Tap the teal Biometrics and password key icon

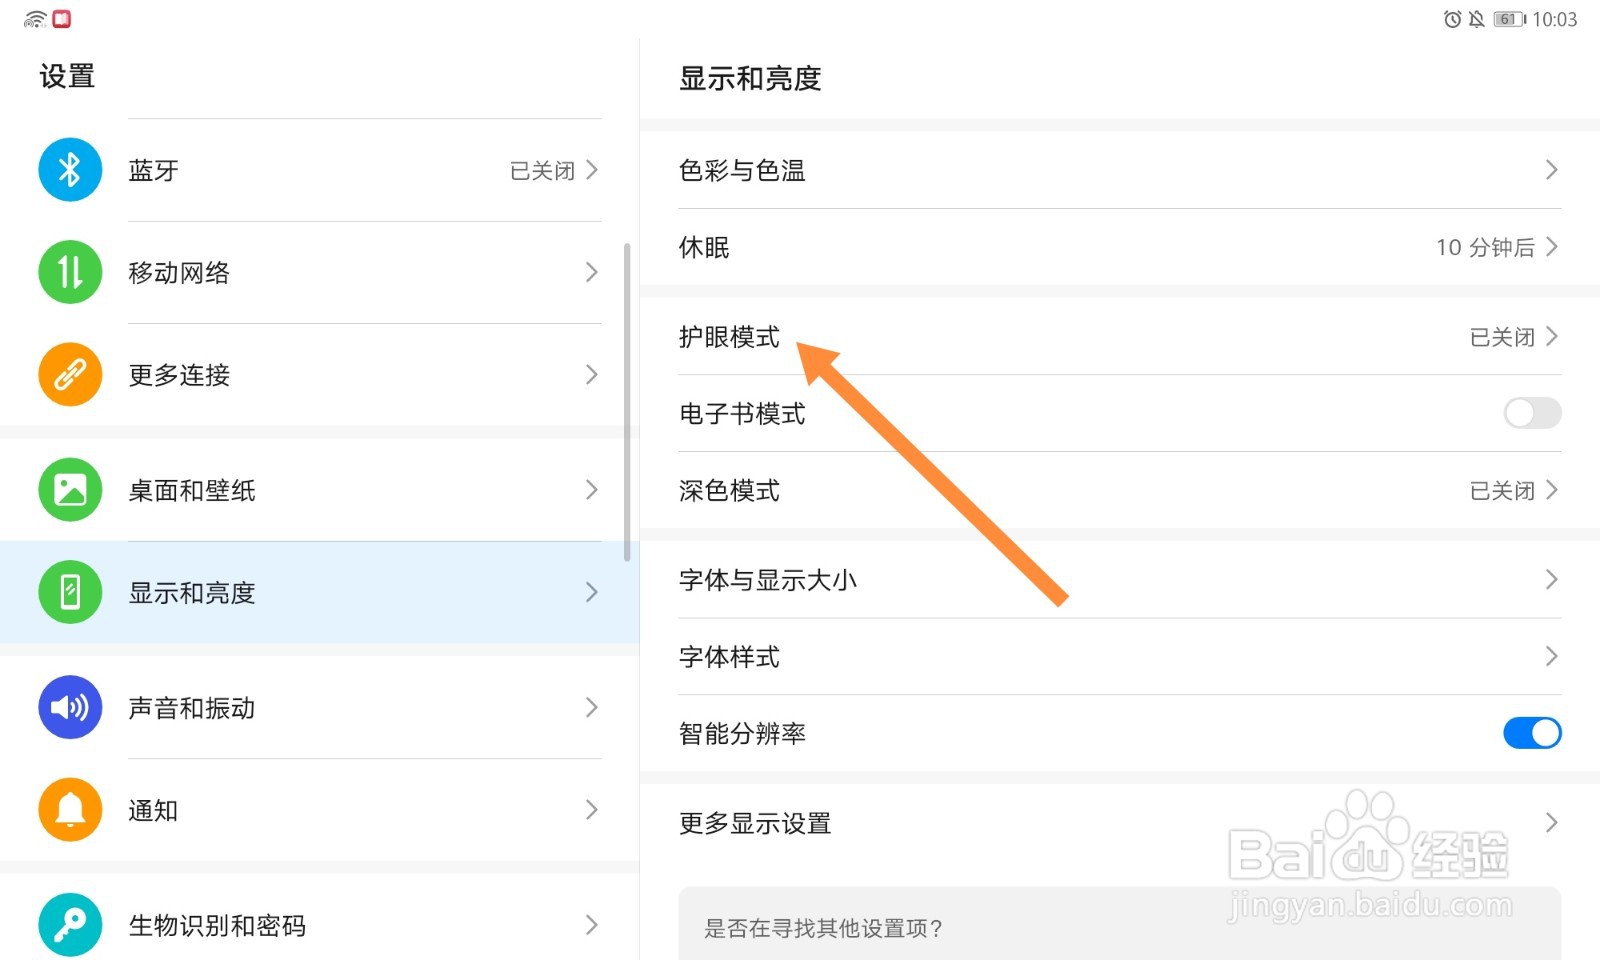tap(70, 925)
